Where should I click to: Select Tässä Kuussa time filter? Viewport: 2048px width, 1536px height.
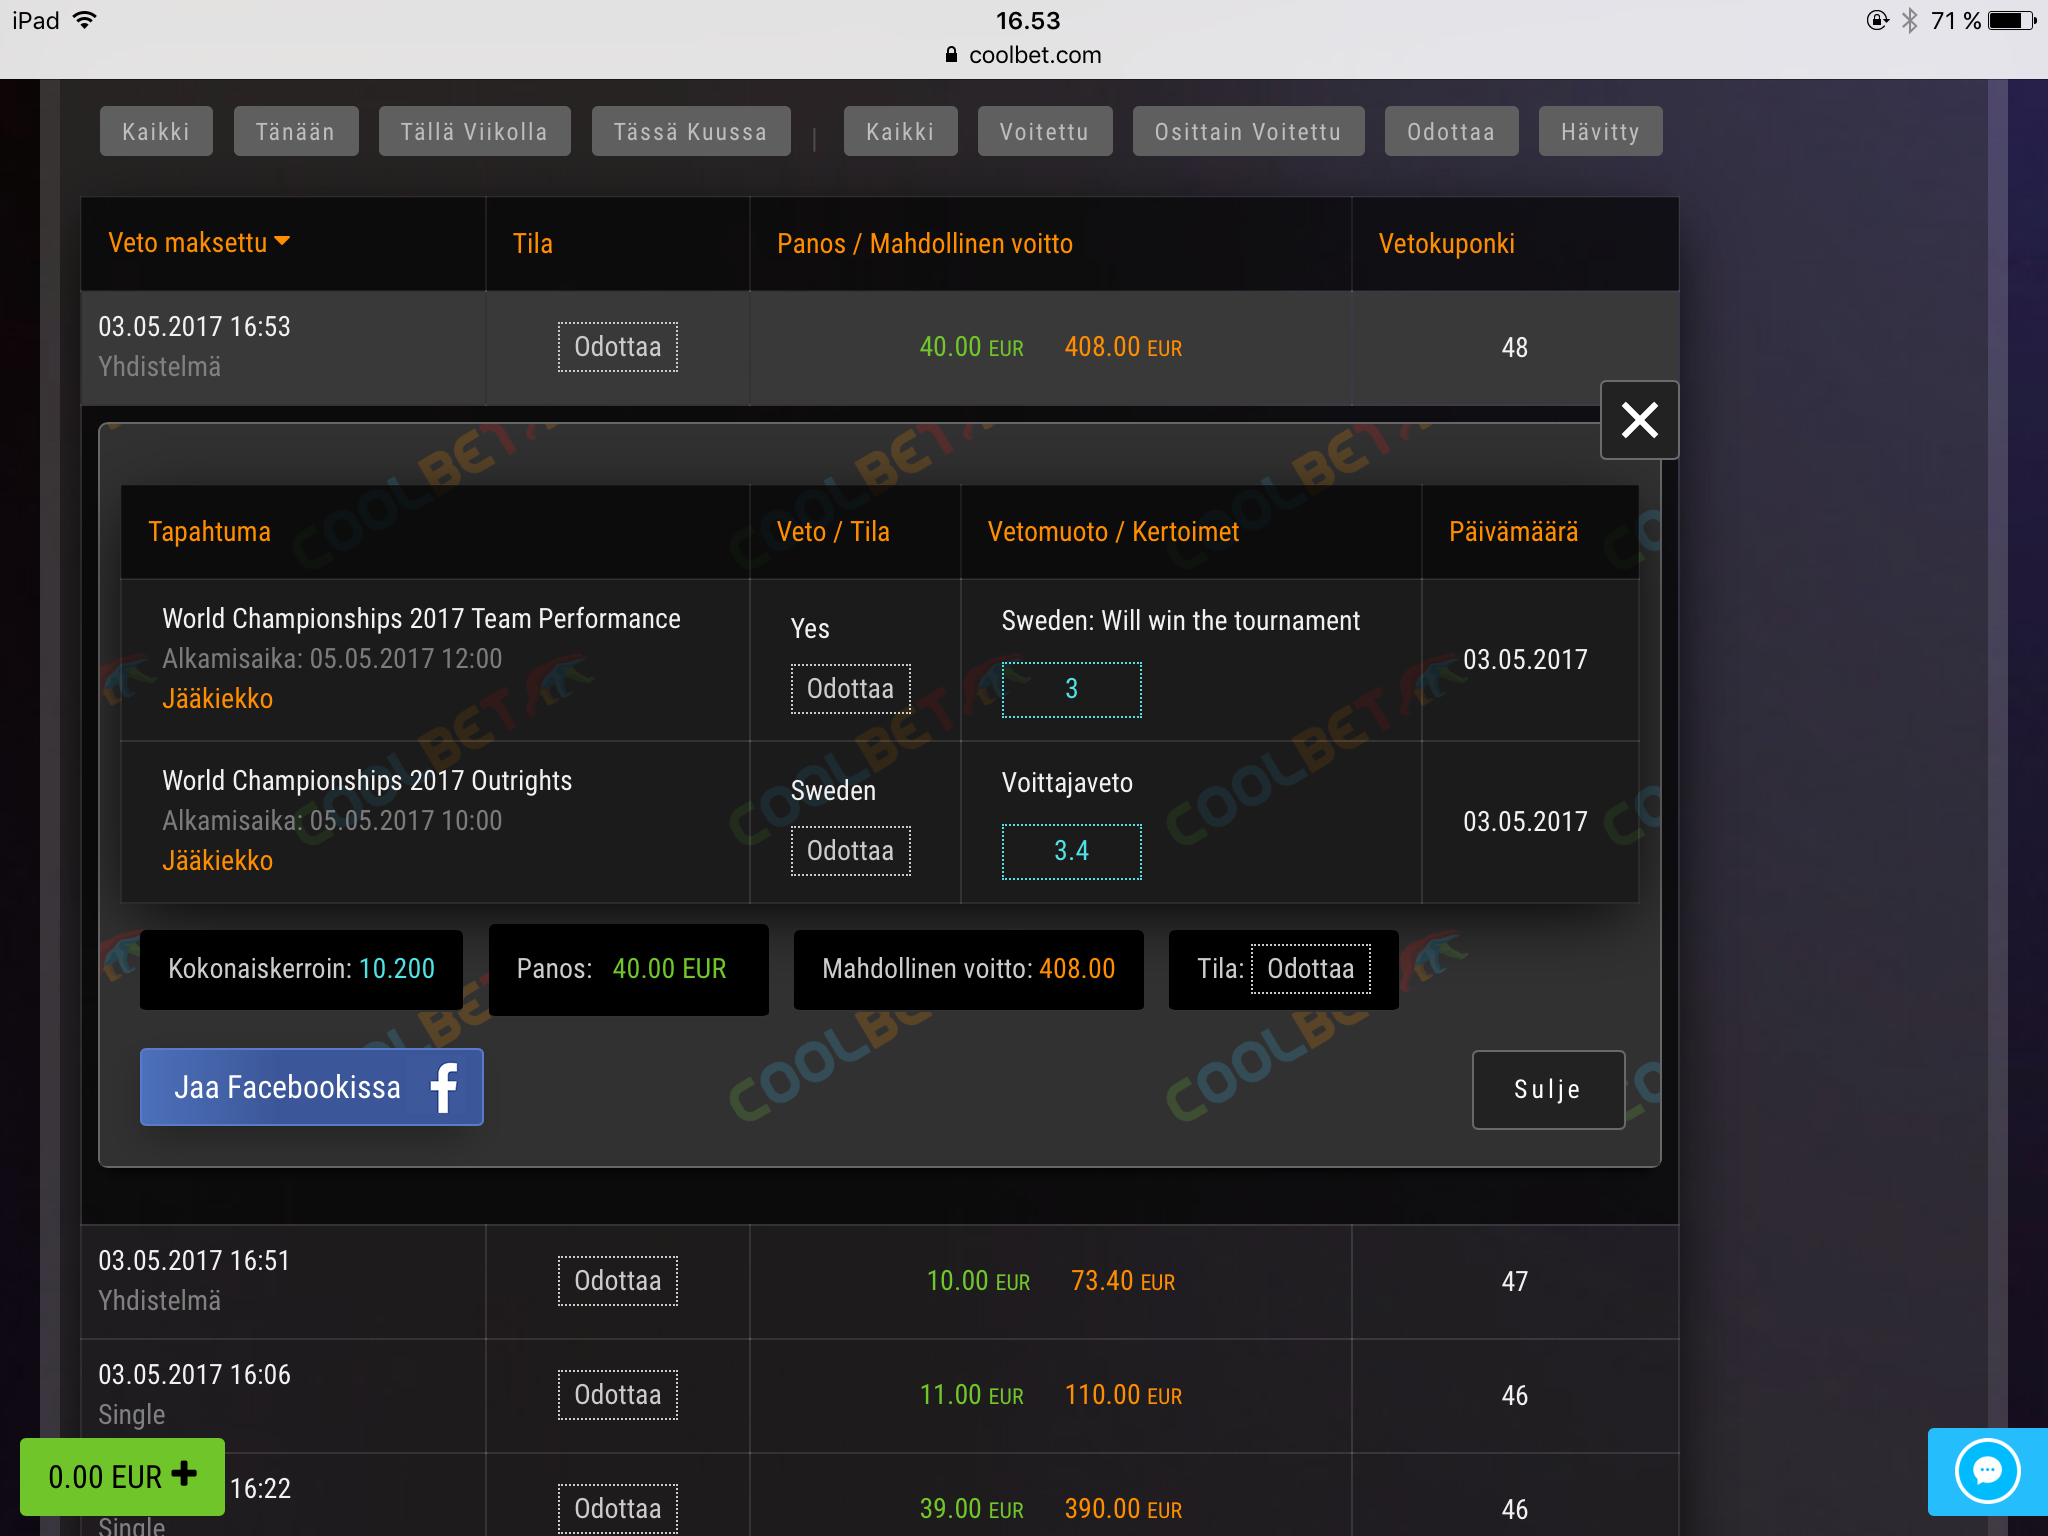690,132
